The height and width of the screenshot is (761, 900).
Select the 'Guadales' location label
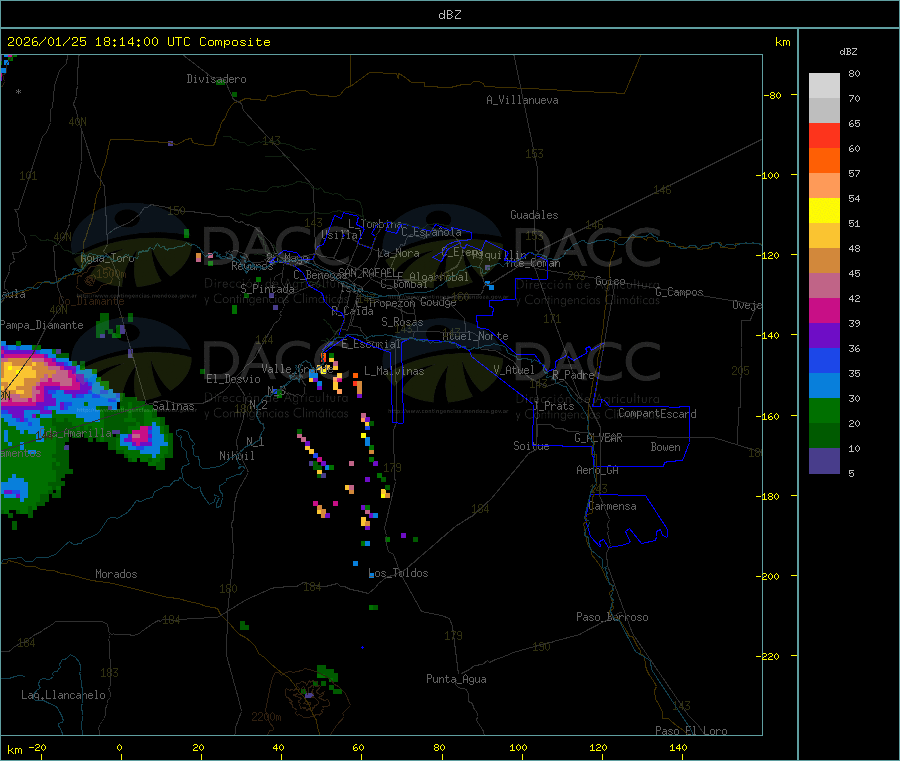[534, 215]
